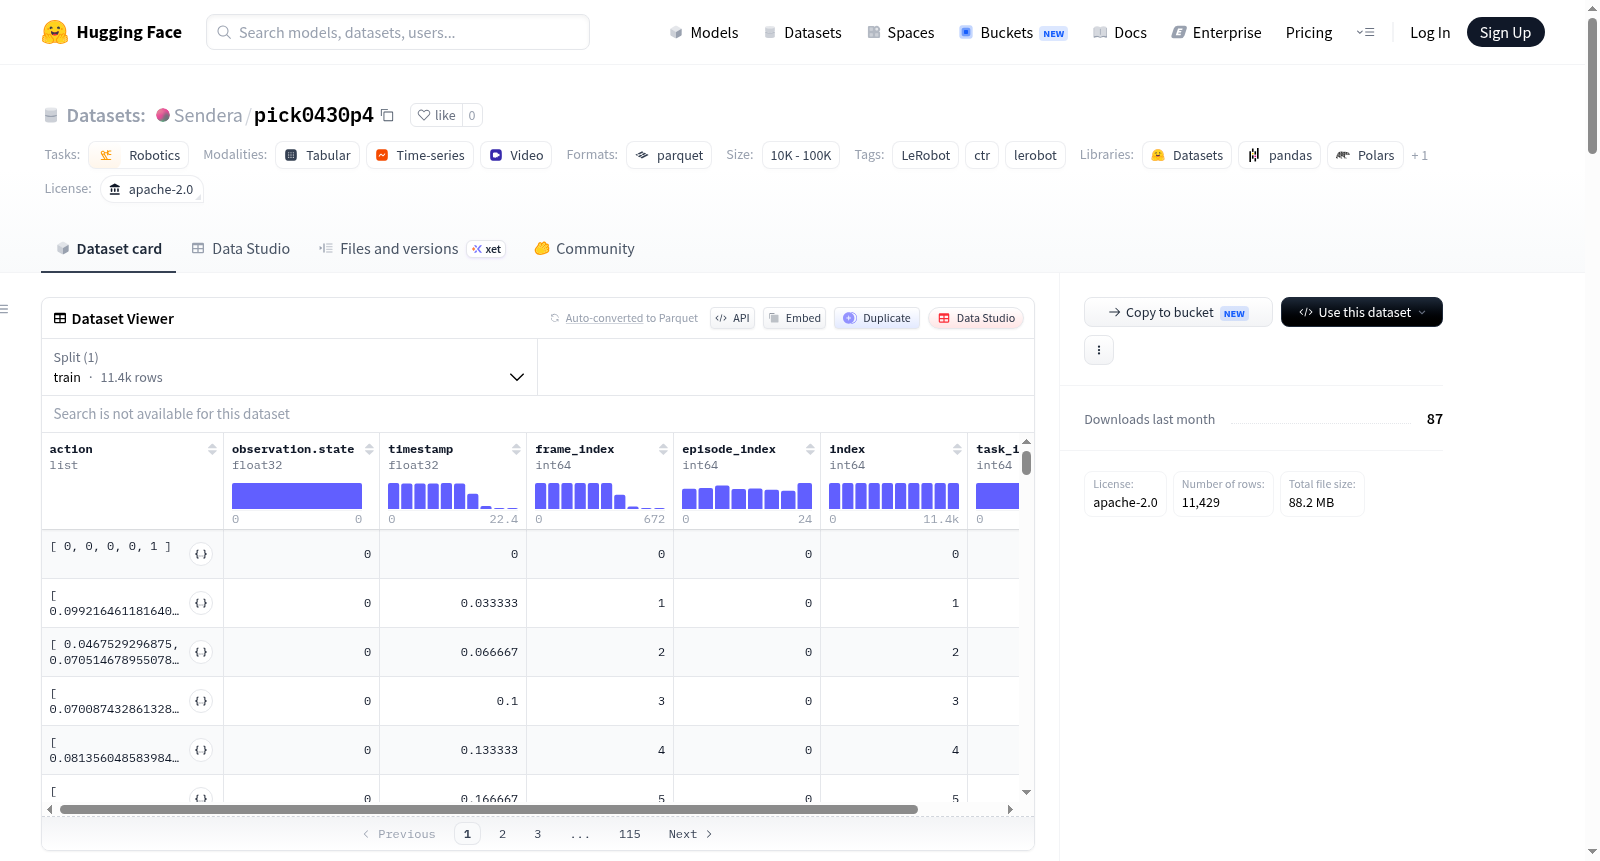Expand the Split train dropdown
Screen dimensions: 1600x861
pos(290,367)
